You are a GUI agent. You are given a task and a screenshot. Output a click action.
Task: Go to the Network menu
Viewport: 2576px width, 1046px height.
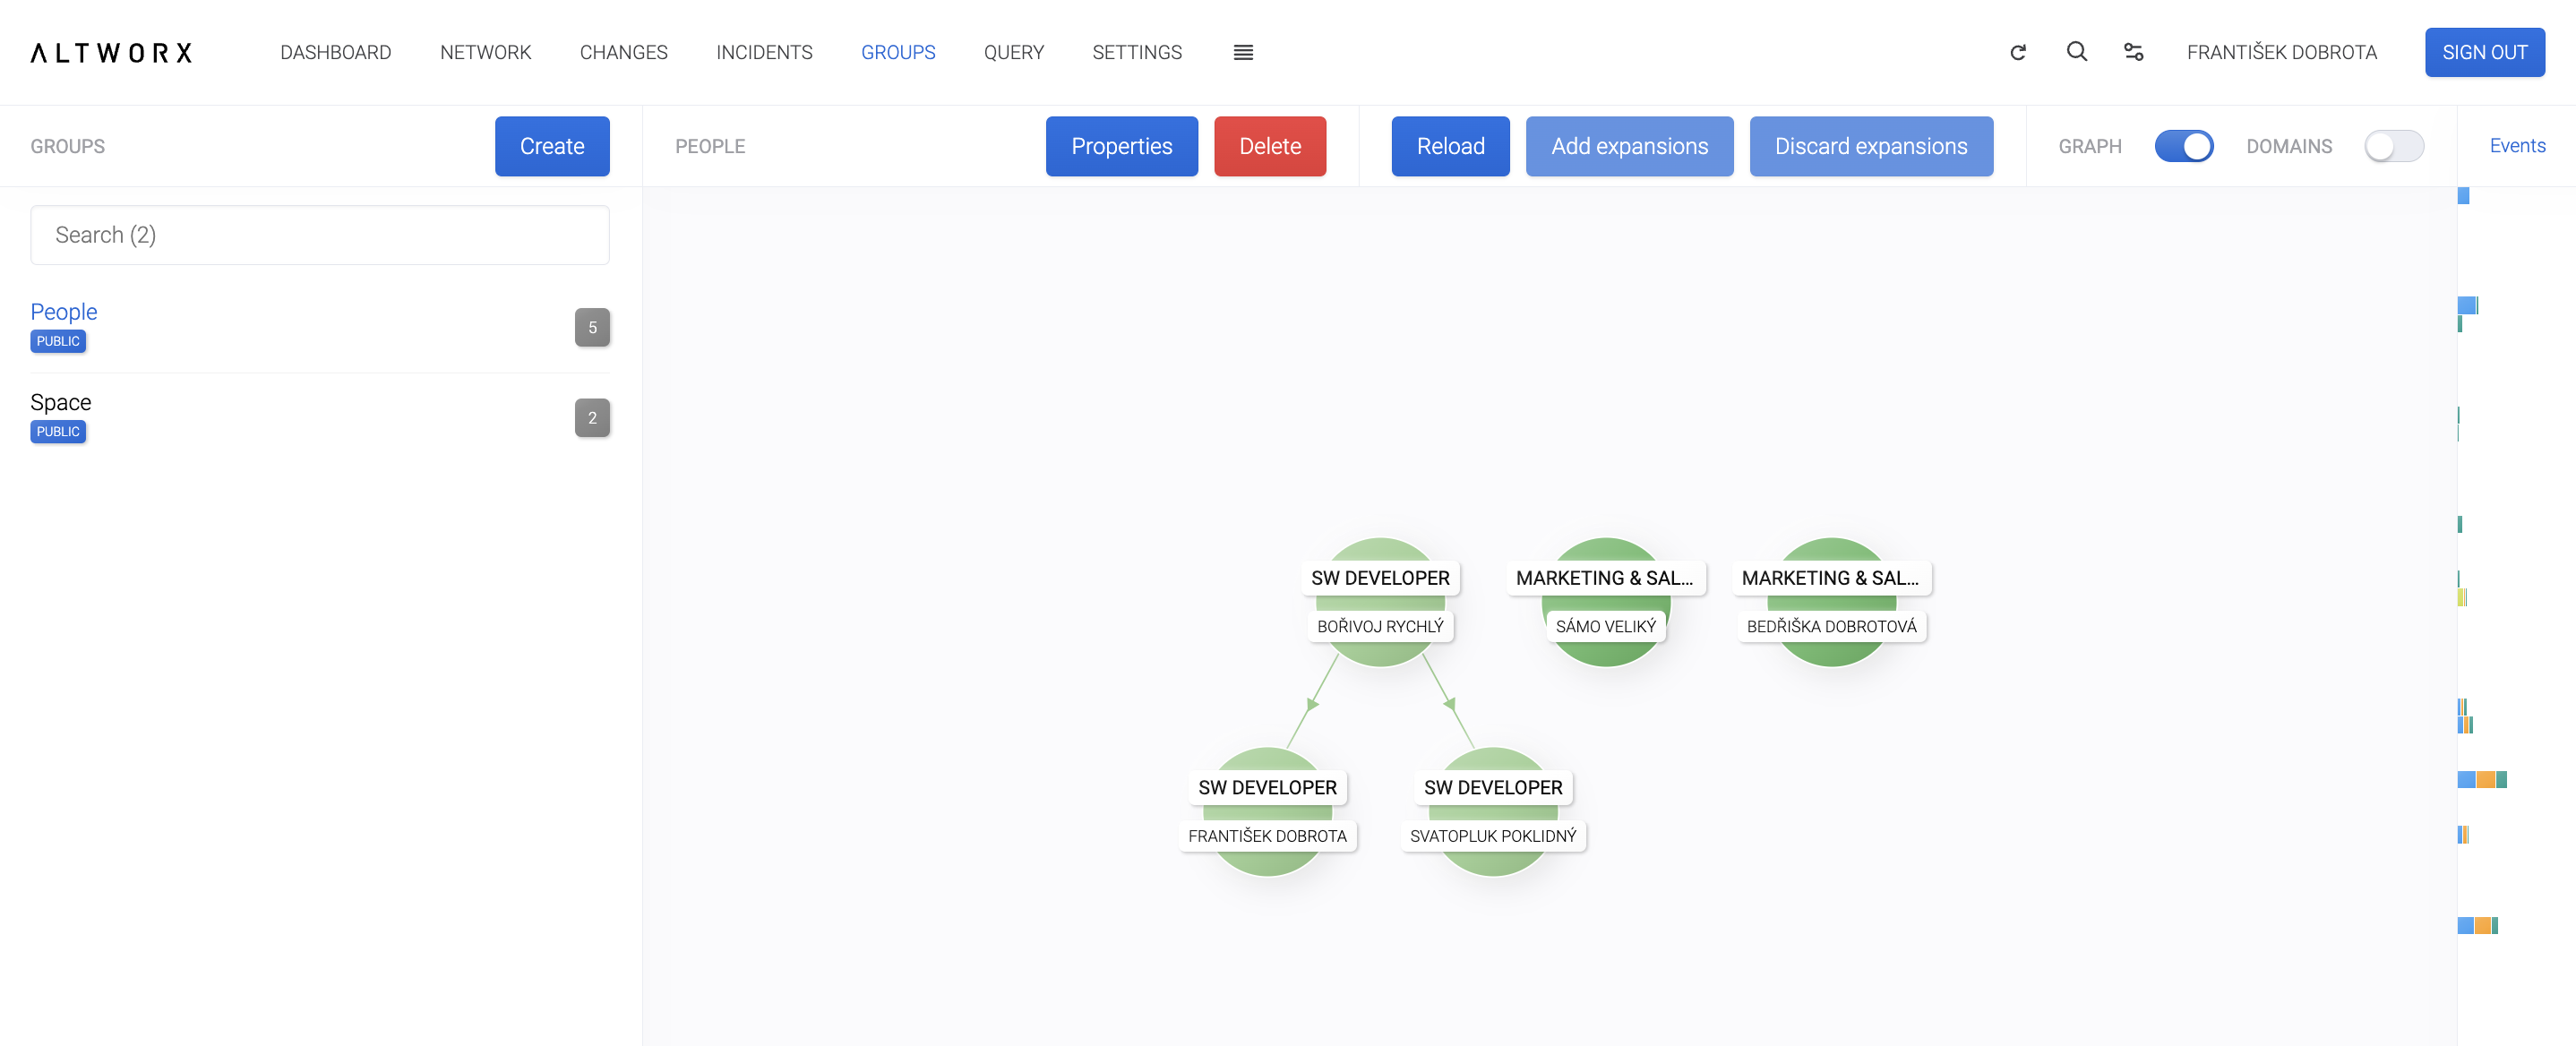click(x=485, y=52)
